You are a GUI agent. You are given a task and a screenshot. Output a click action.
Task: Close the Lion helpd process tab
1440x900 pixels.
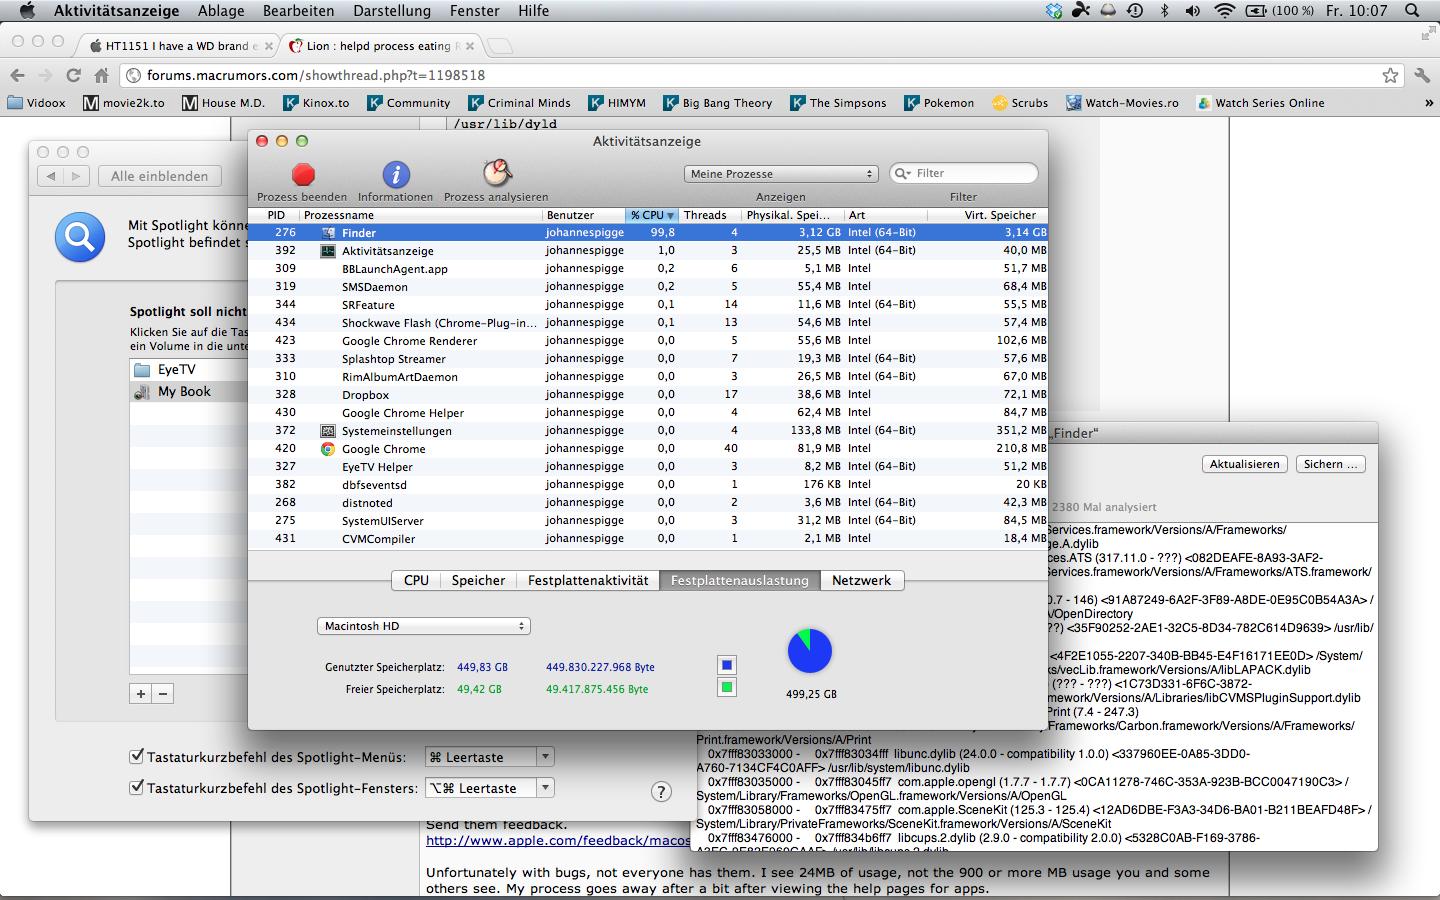470,46
